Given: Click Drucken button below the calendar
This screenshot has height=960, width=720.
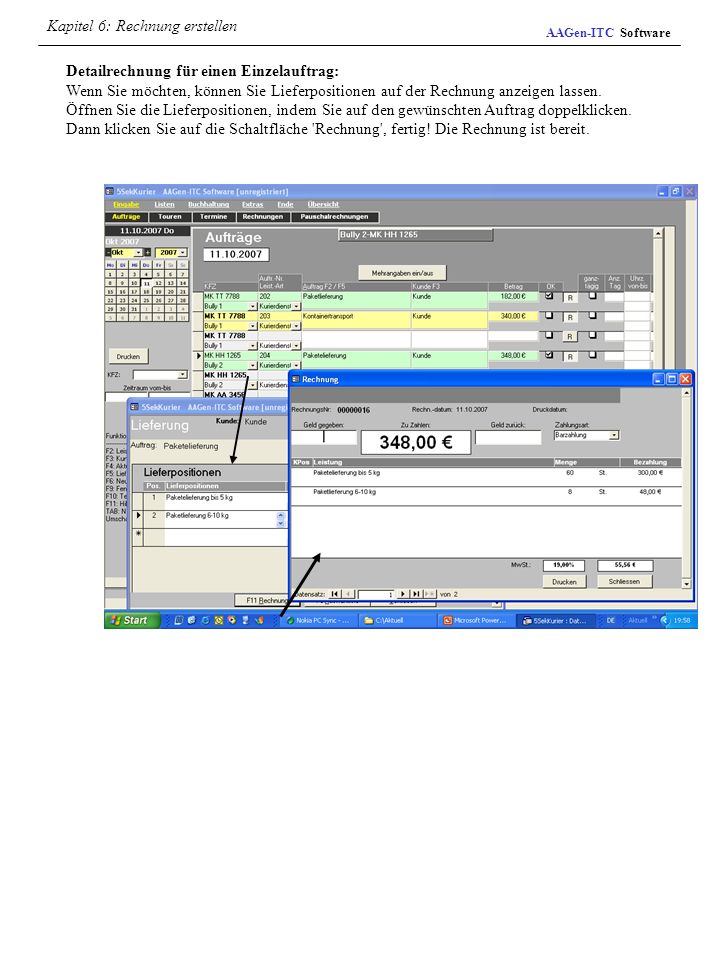Looking at the screenshot, I should 128,356.
